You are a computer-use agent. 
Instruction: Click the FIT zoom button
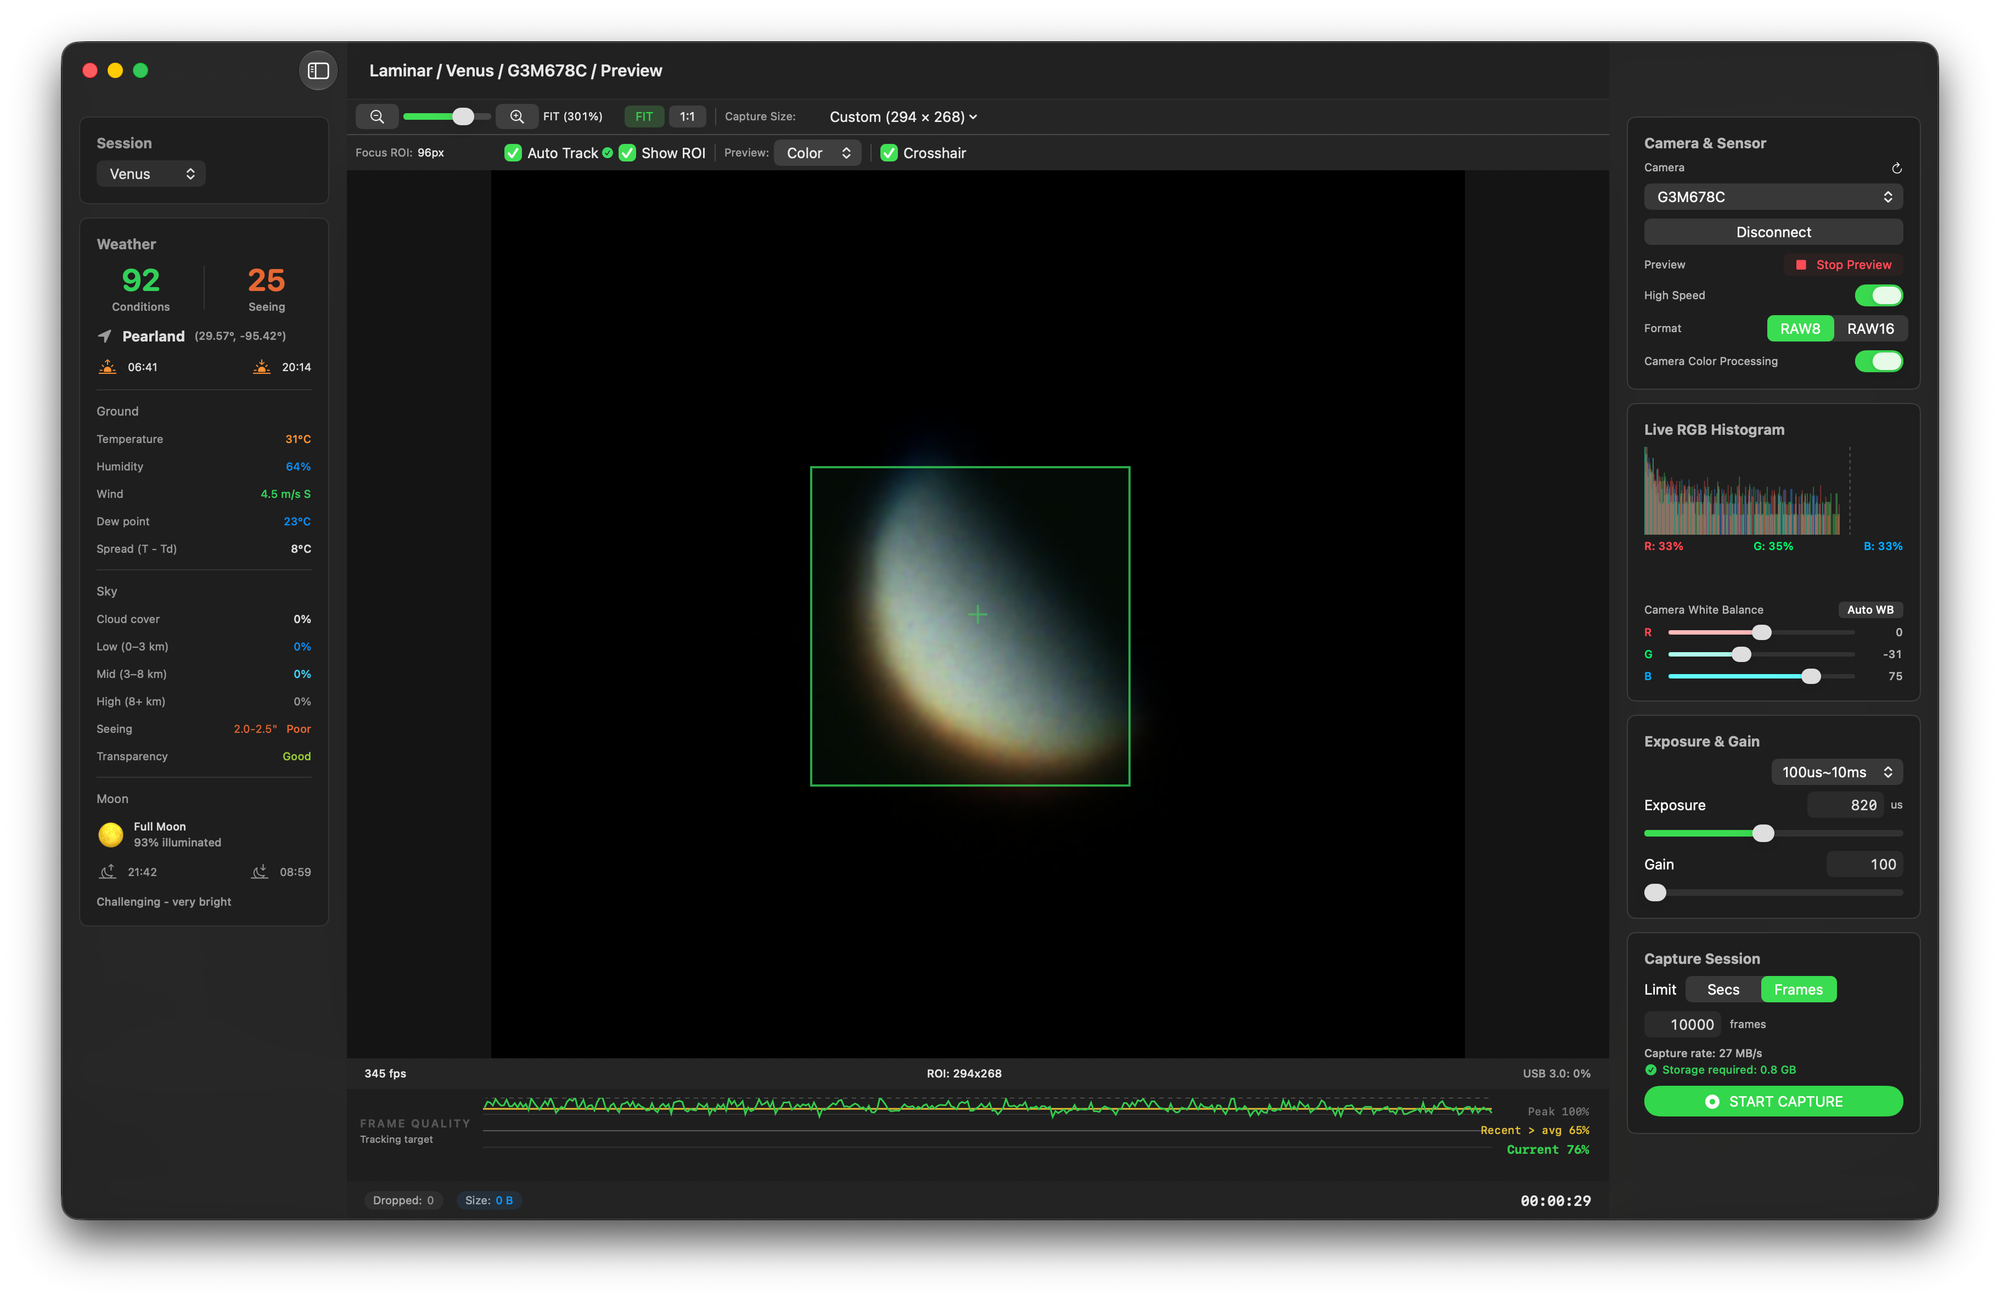tap(644, 117)
